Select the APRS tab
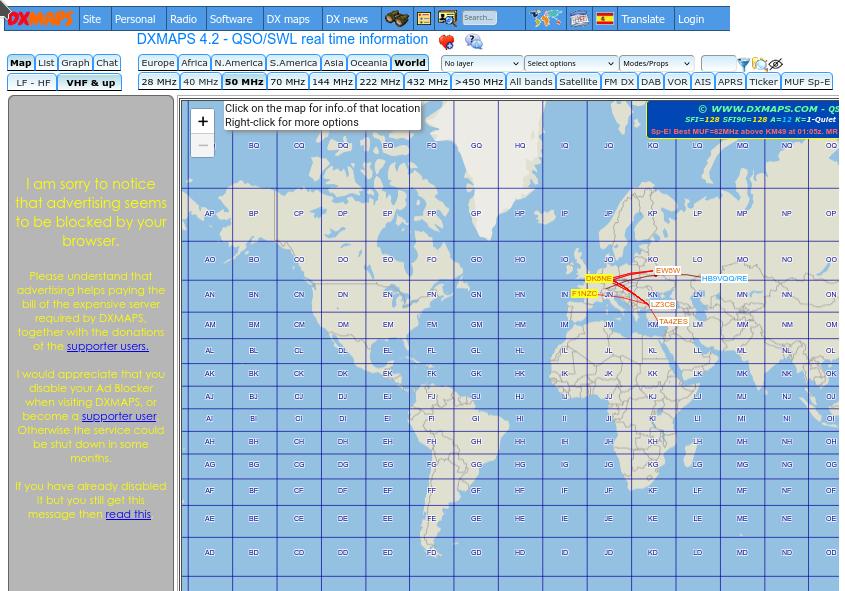This screenshot has width=845, height=591. [x=730, y=82]
